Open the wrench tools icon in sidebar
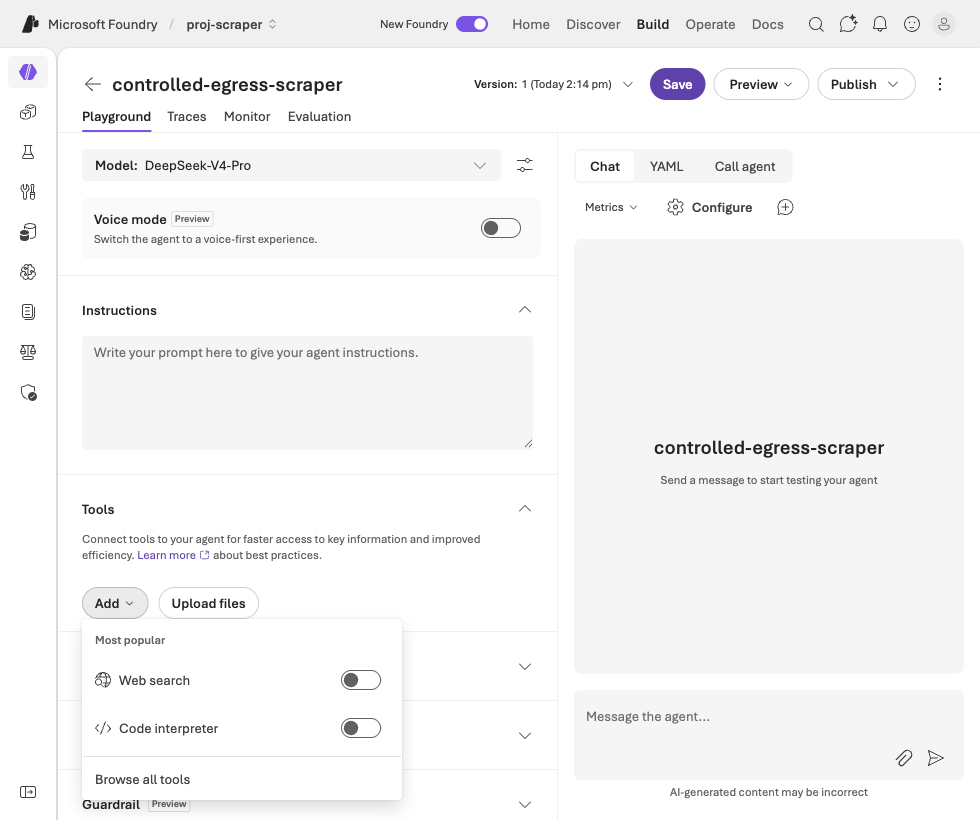The height and width of the screenshot is (820, 980). 28,192
